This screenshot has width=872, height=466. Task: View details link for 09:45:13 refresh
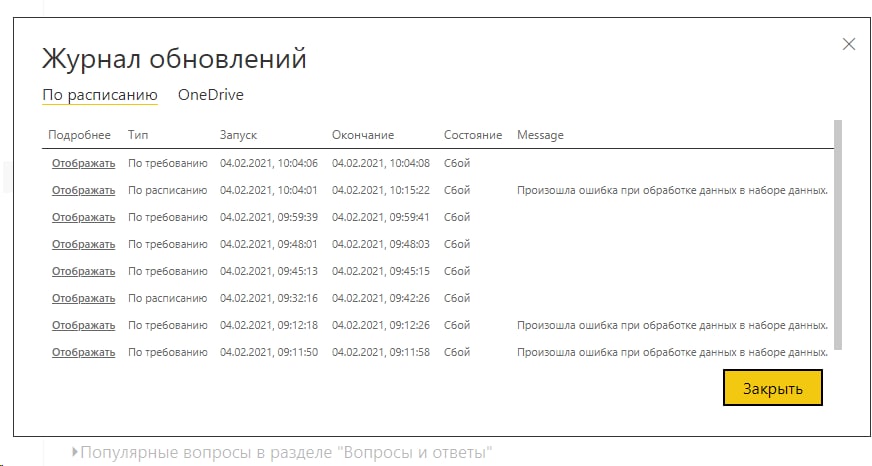pos(83,271)
